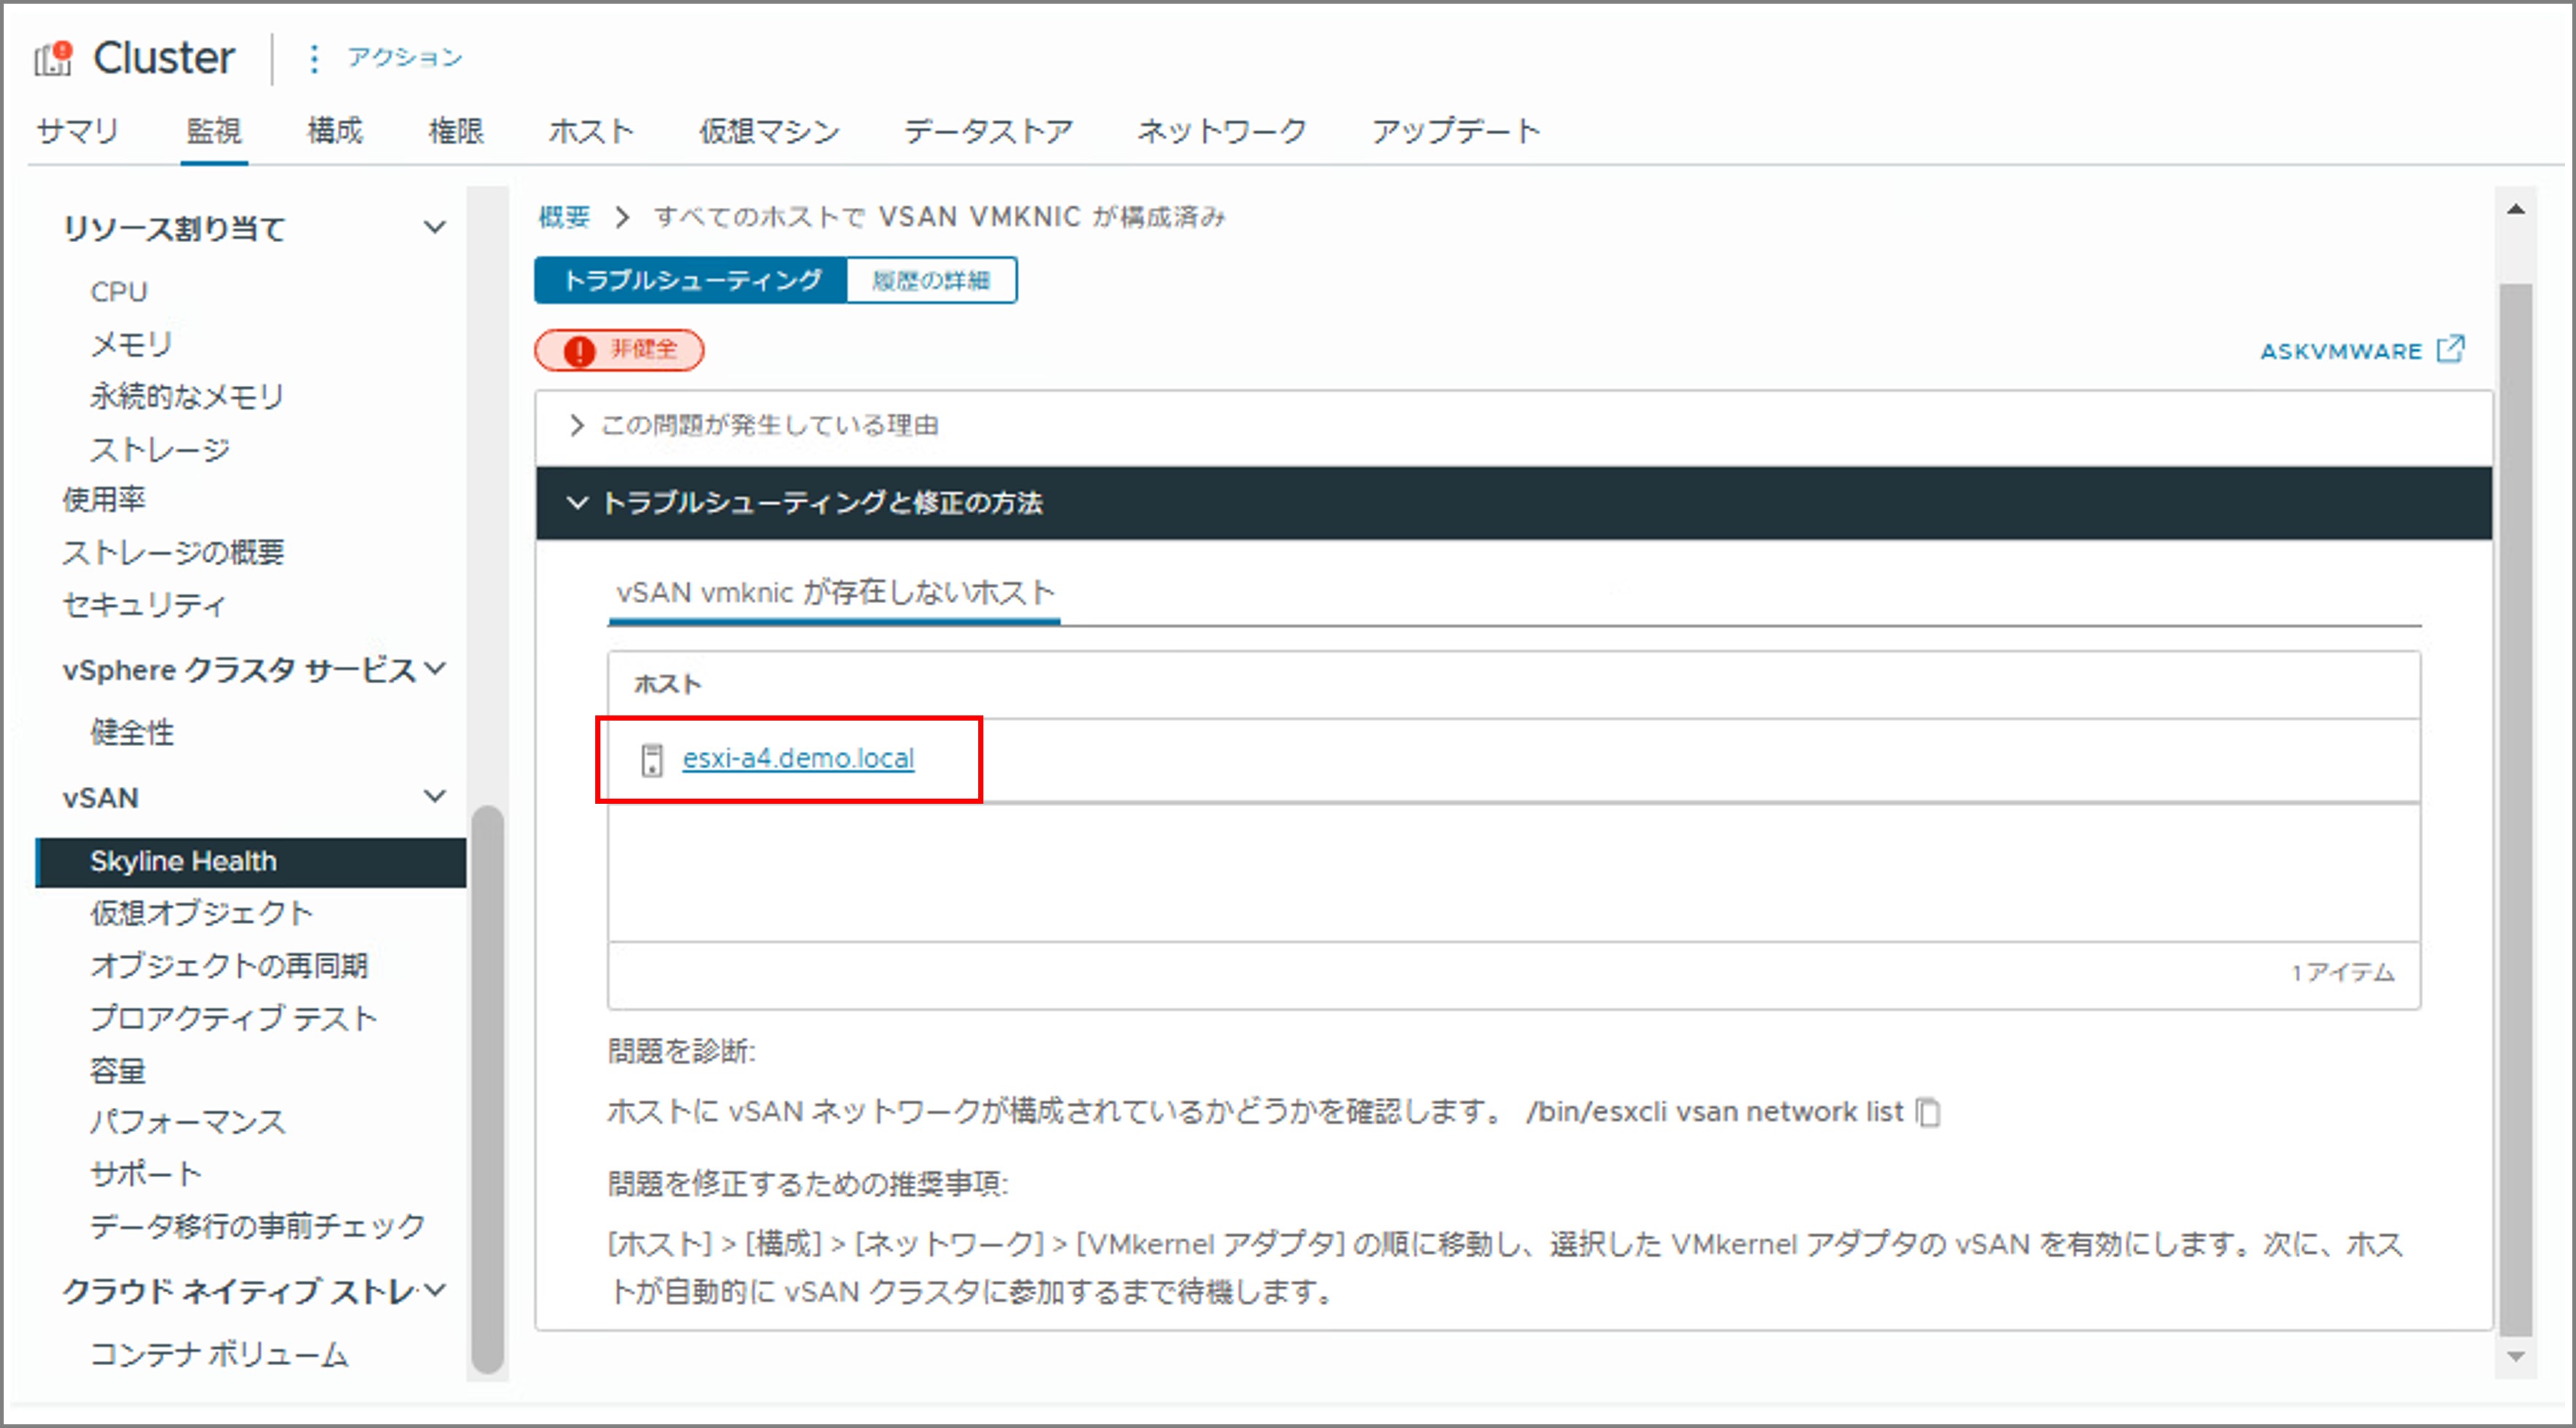Click the ASKVMWARE external link icon
Viewport: 2576px width, 1428px height.
point(2451,349)
